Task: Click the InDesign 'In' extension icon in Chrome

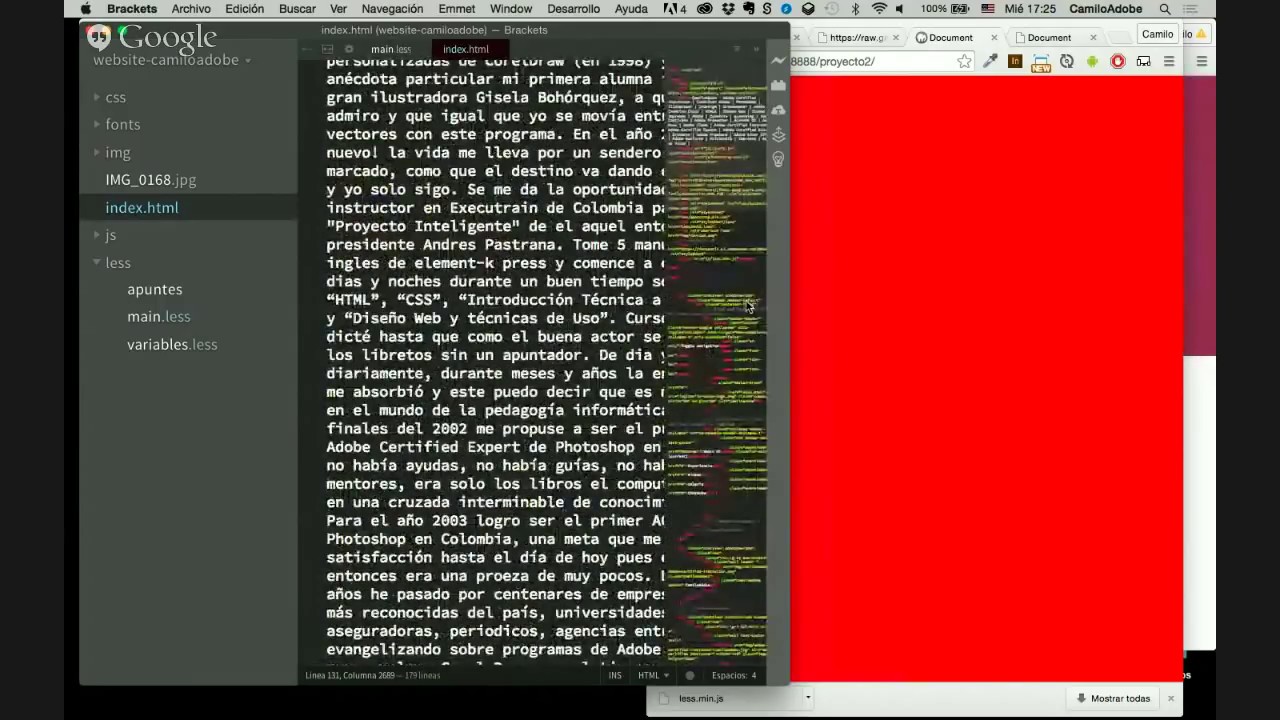Action: [1015, 61]
